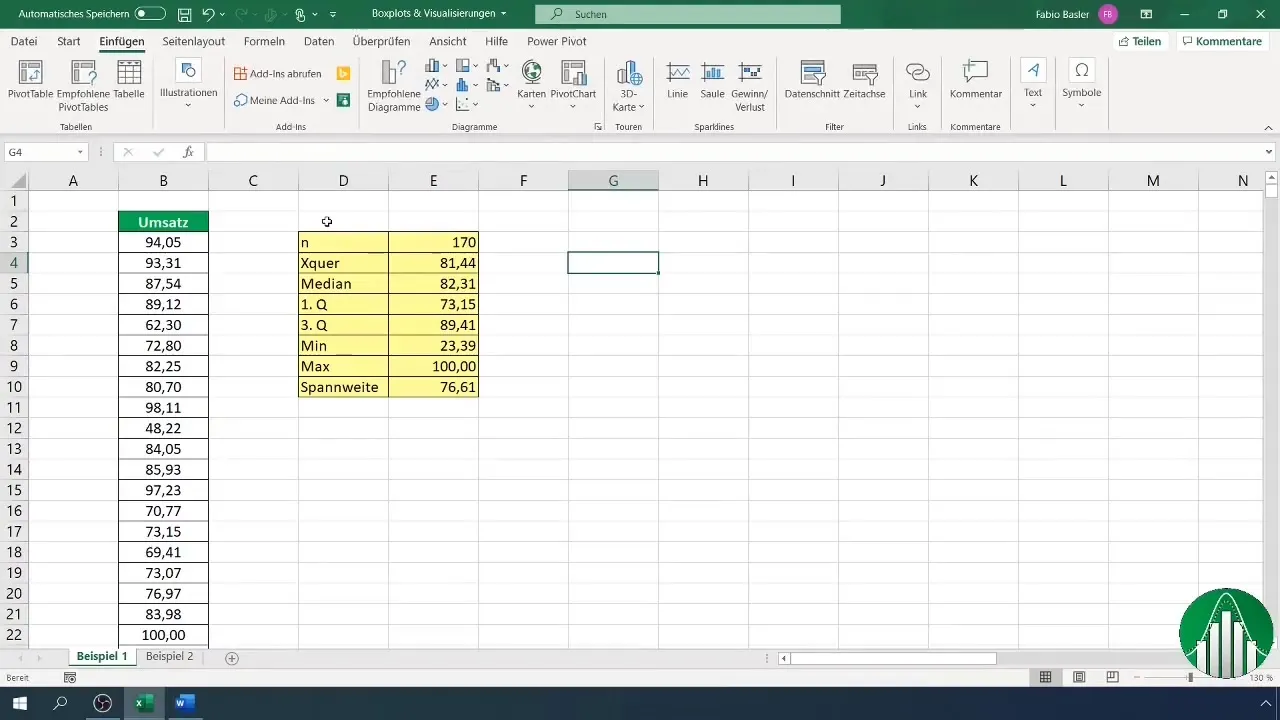Switch to the Überprüfen tab
The image size is (1280, 720).
point(381,41)
